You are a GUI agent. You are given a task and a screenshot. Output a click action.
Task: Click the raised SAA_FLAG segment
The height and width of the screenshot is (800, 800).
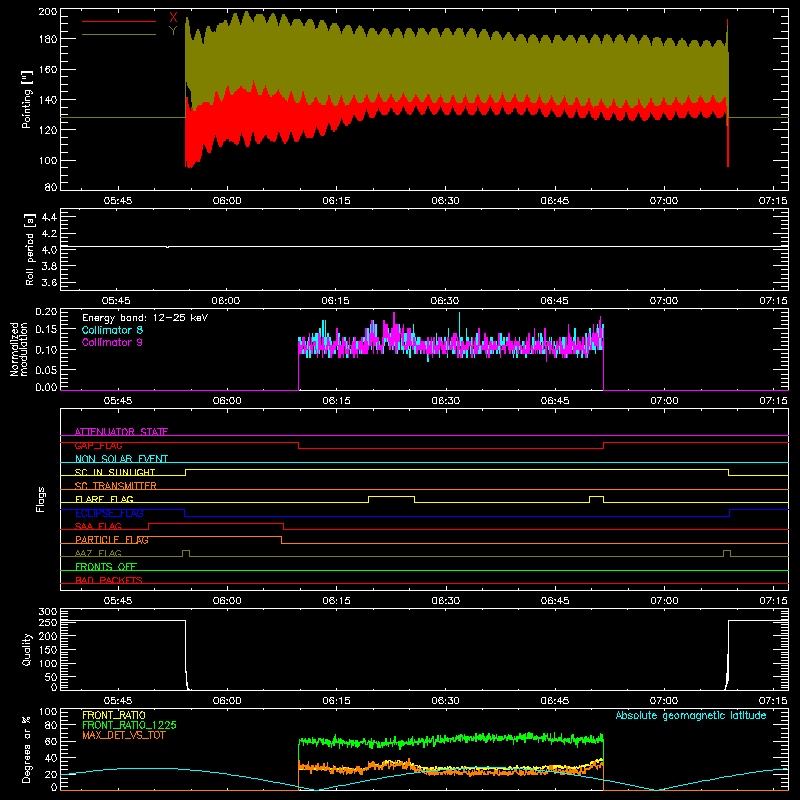point(216,523)
